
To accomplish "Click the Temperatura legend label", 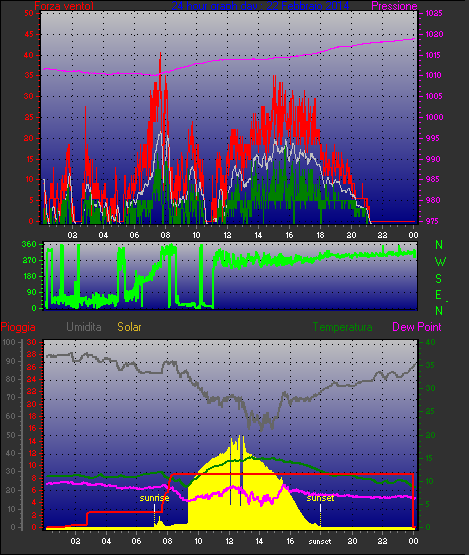I will tap(342, 327).
